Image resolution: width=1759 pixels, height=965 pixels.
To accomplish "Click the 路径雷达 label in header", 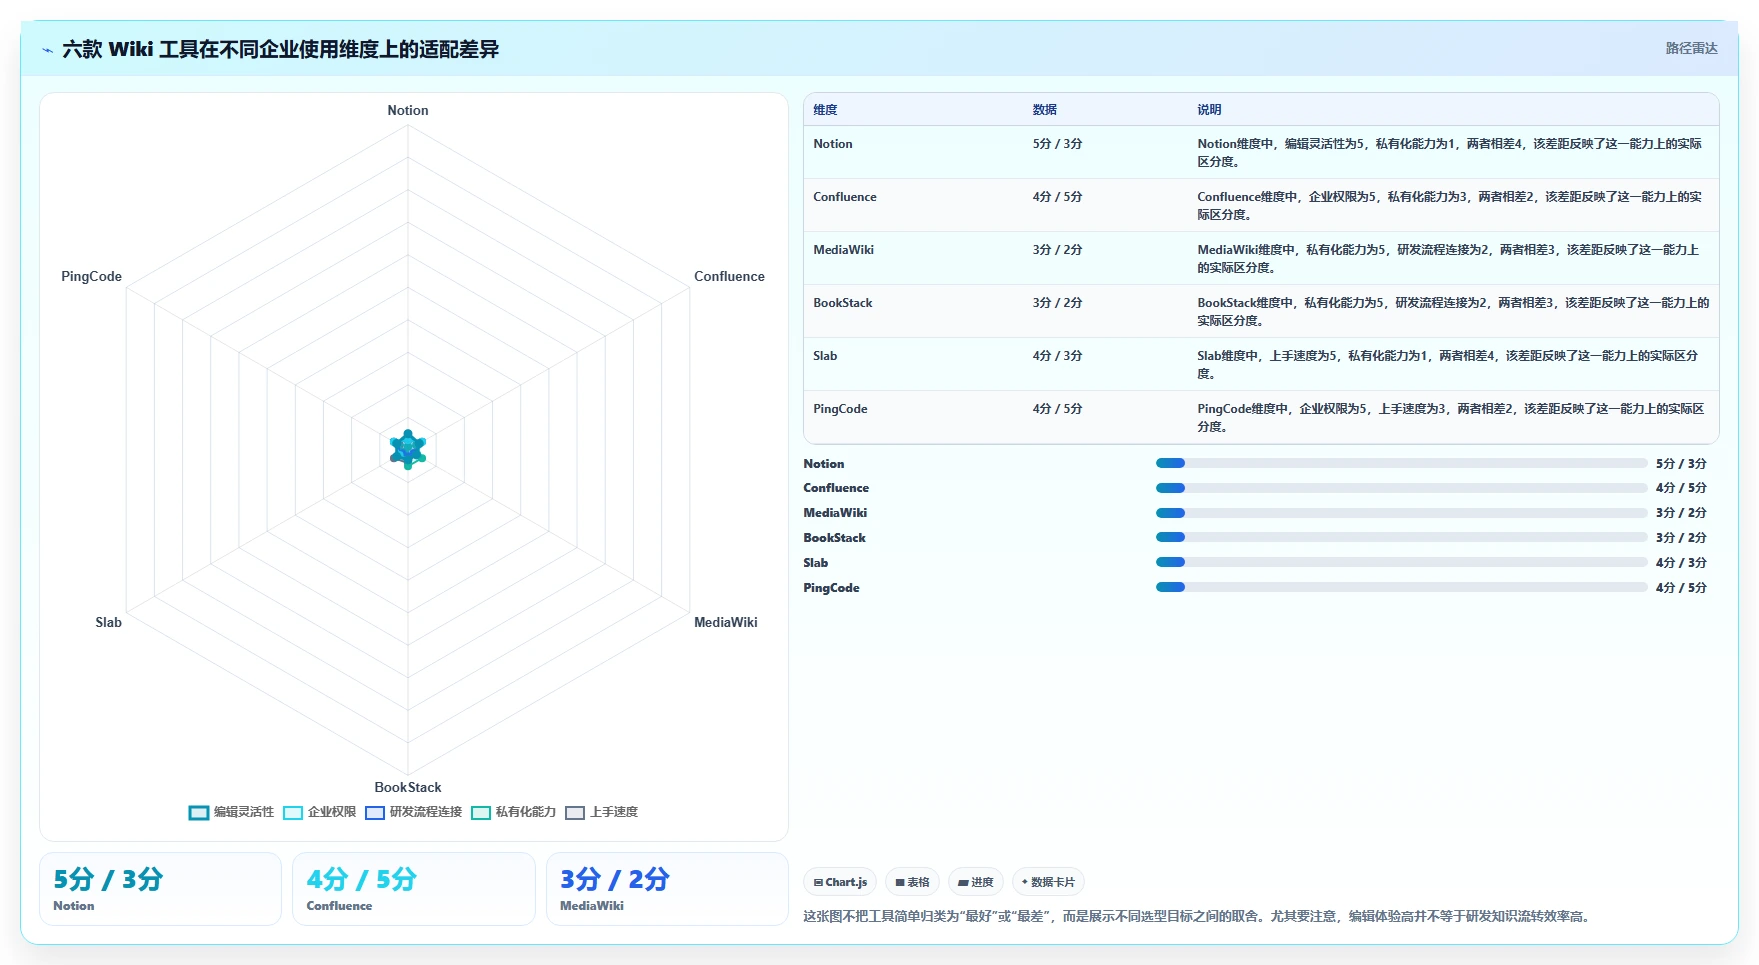I will pyautogui.click(x=1691, y=48).
